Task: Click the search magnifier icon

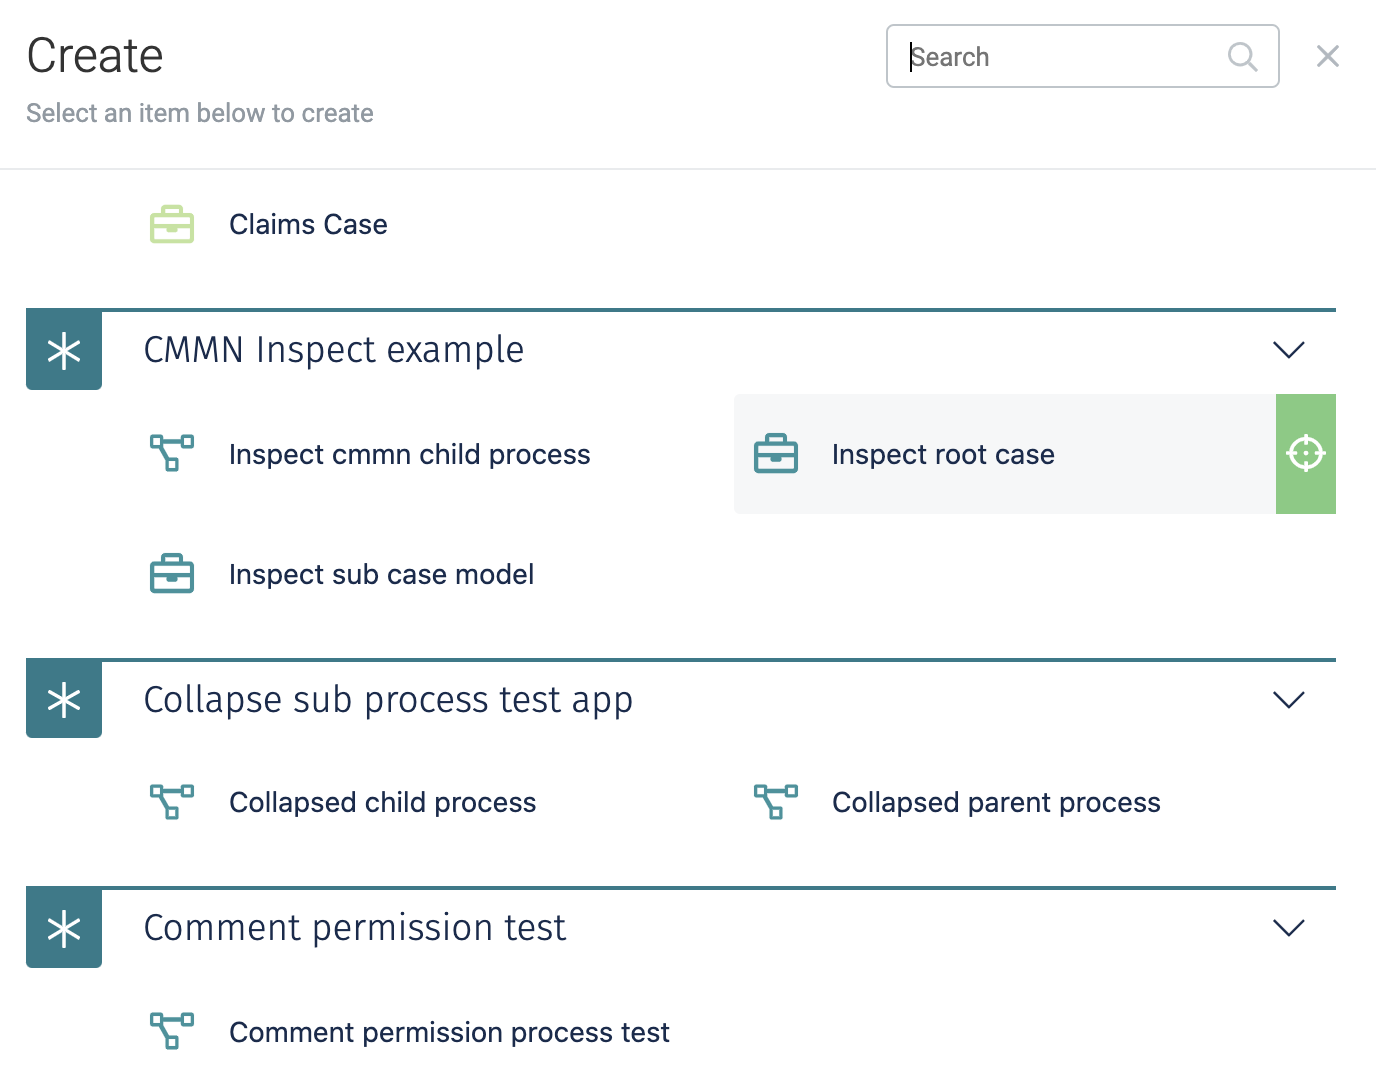Action: click(1242, 57)
